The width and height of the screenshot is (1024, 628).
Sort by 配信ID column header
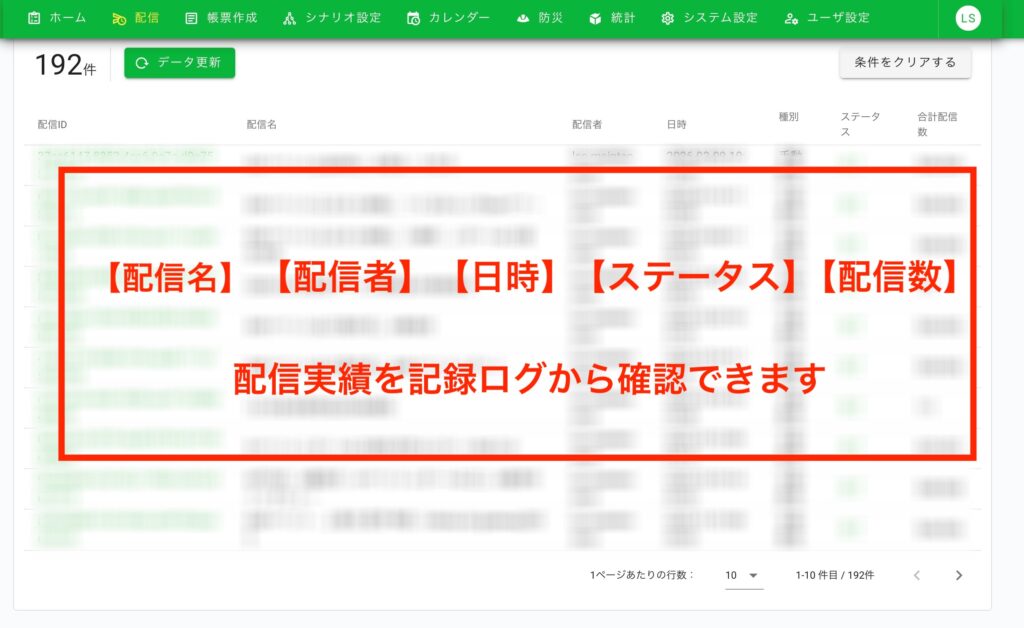[52, 125]
